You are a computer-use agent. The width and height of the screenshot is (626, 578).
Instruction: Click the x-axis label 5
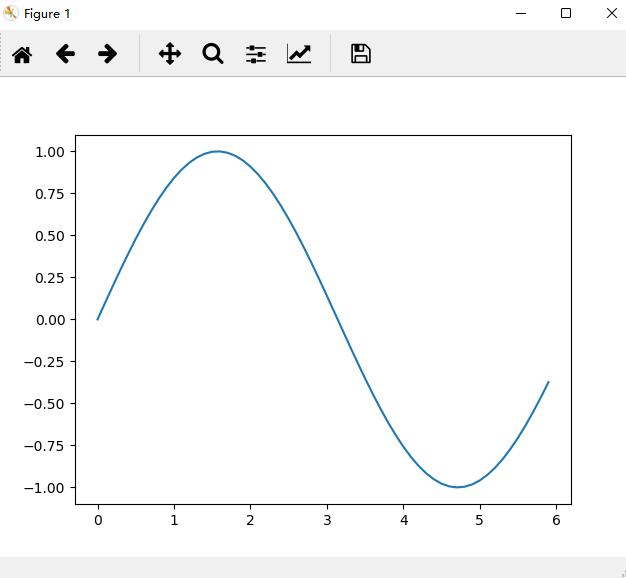tap(480, 520)
